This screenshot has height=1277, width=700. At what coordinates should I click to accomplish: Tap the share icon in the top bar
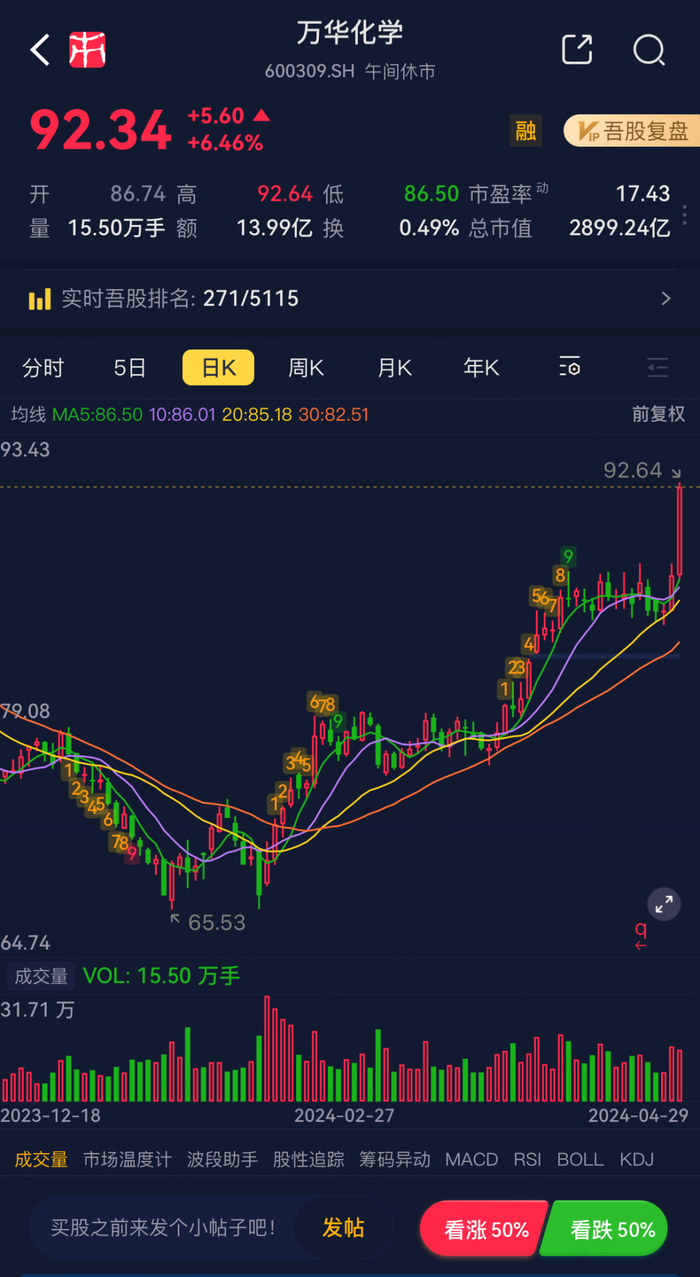(577, 50)
